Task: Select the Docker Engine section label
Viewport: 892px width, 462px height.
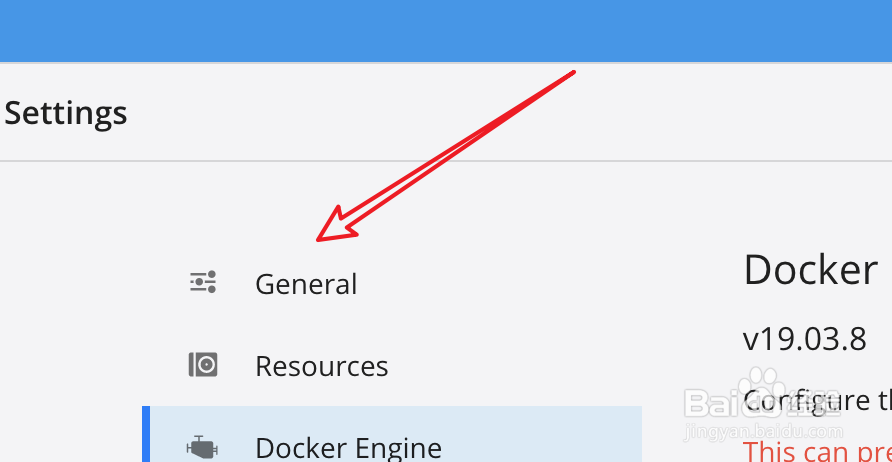Action: 348,448
